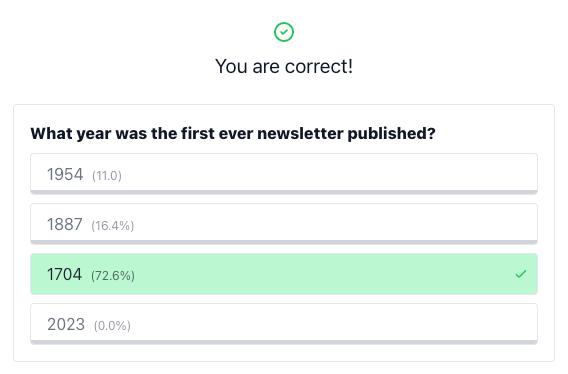Click the "2023" year text
The width and height of the screenshot is (568, 374).
pyautogui.click(x=66, y=324)
